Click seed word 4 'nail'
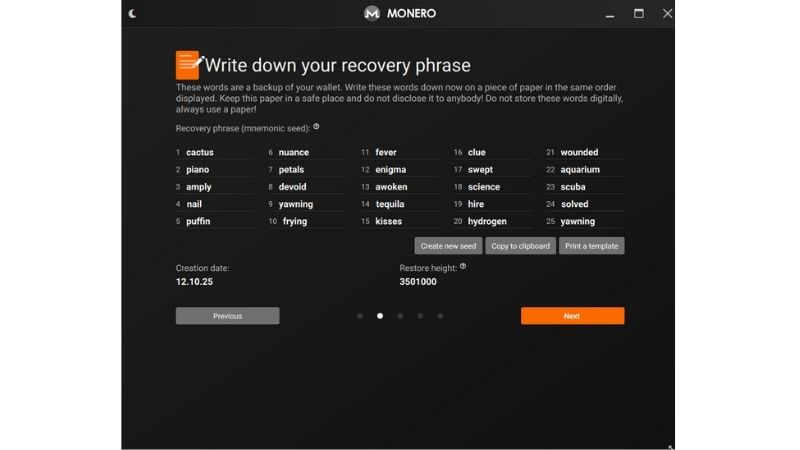Viewport: 800px width, 450px height. tap(194, 204)
